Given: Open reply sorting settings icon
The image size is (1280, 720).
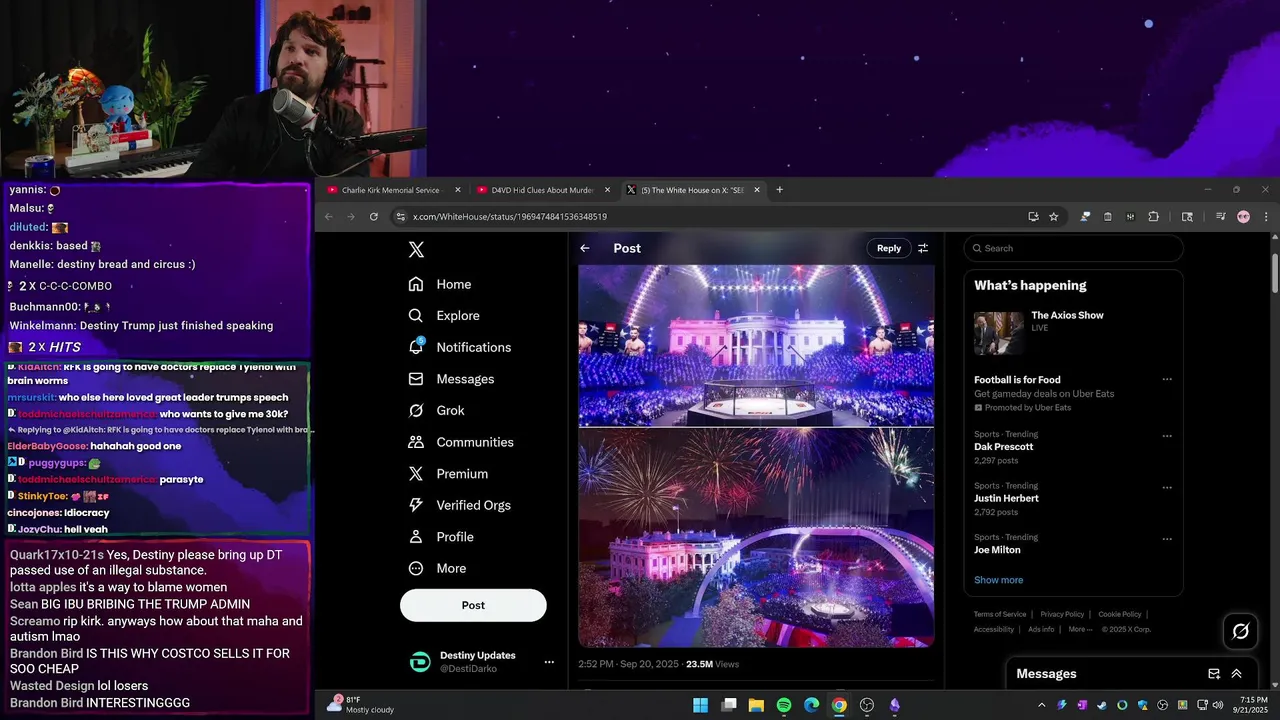Looking at the screenshot, I should 923,248.
